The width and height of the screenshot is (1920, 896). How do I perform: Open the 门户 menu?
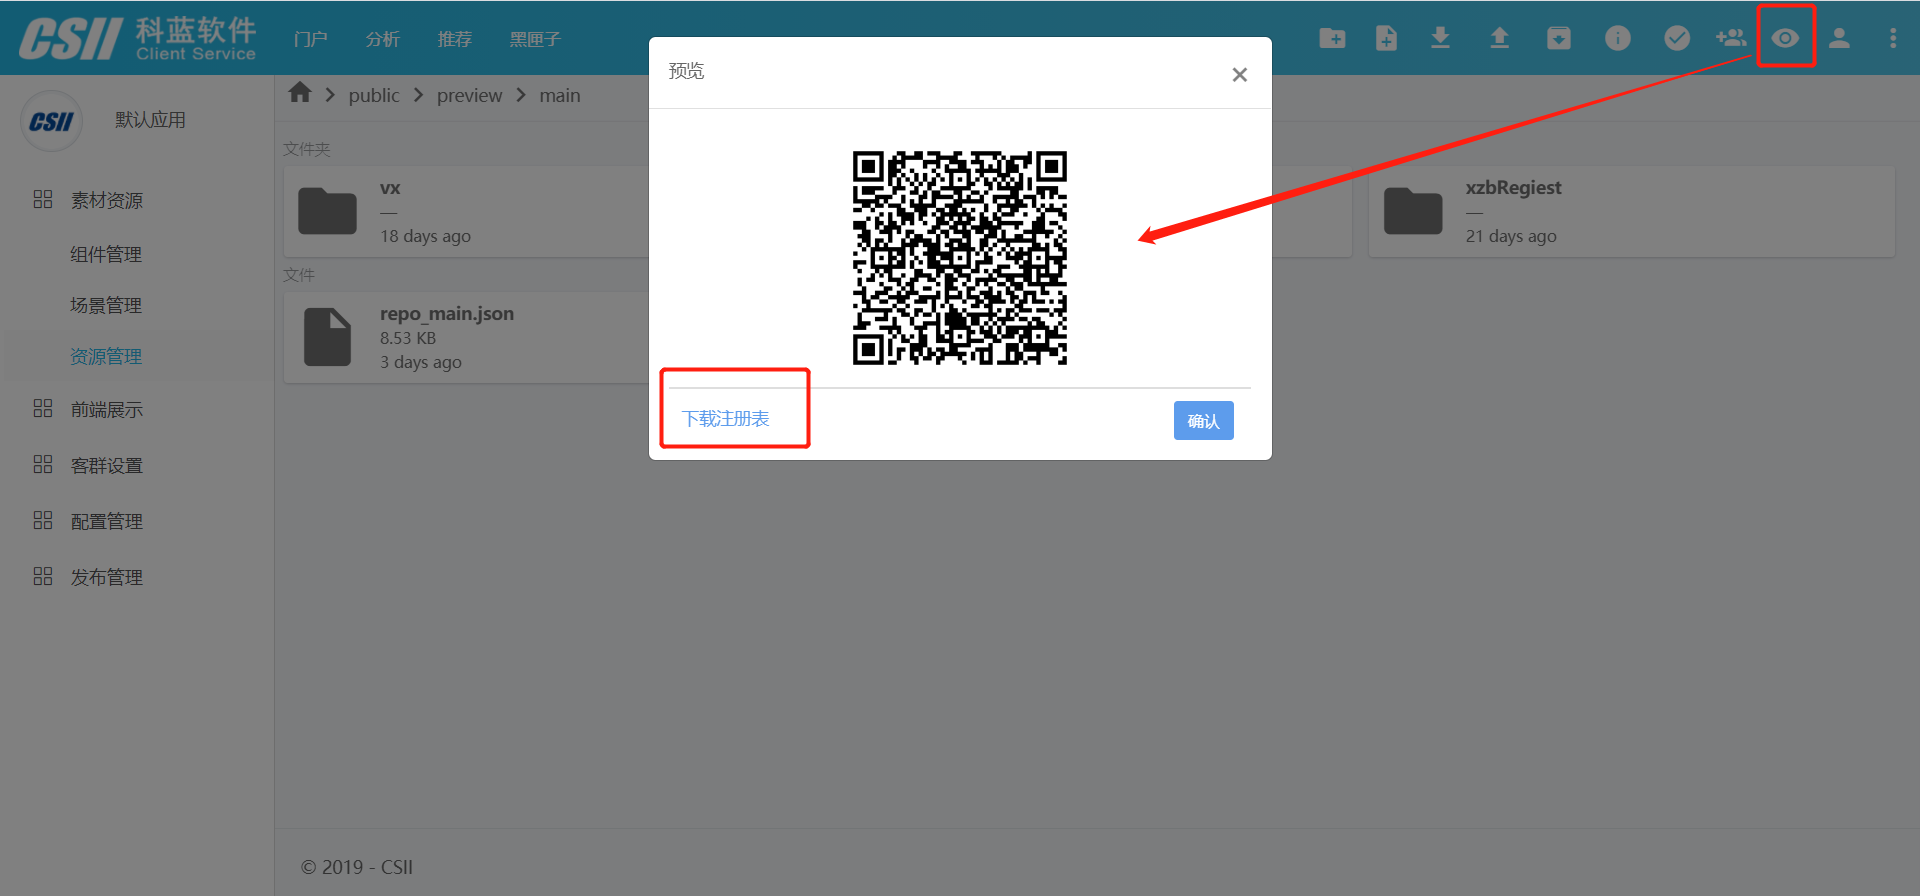pos(311,39)
